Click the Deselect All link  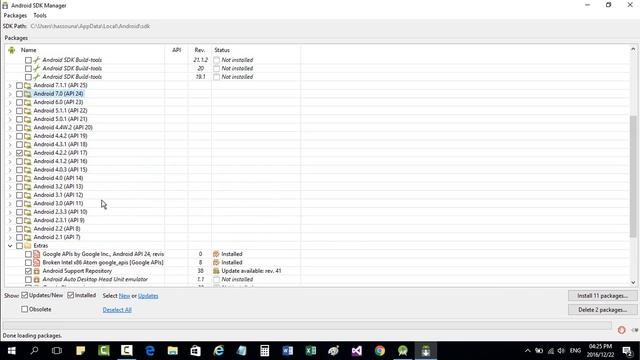pyautogui.click(x=117, y=310)
